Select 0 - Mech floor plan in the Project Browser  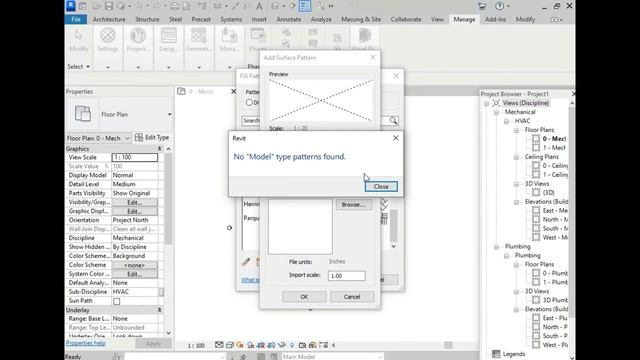pos(553,139)
